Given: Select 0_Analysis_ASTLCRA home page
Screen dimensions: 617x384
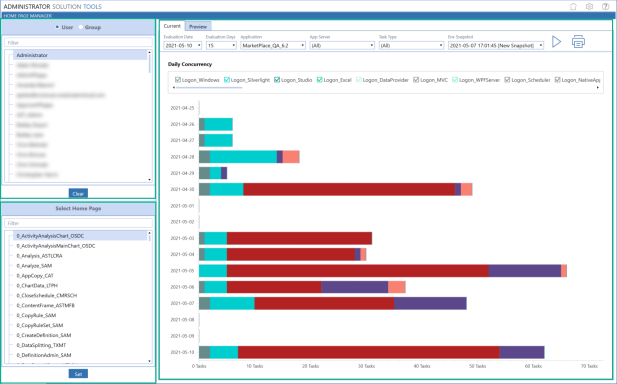Looking at the screenshot, I should (x=39, y=256).
